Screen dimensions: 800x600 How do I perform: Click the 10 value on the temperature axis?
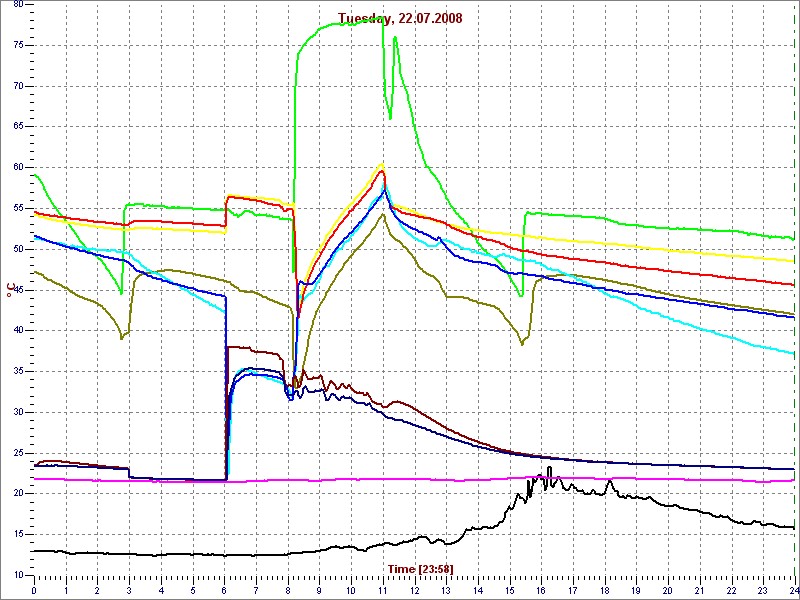(20, 575)
